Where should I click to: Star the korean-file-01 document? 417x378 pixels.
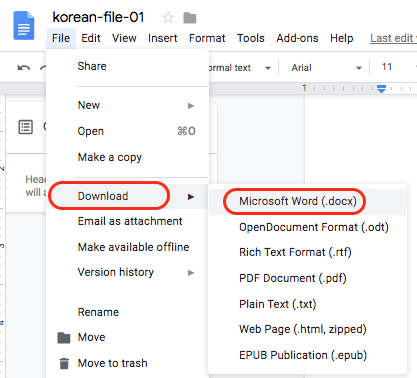click(168, 17)
